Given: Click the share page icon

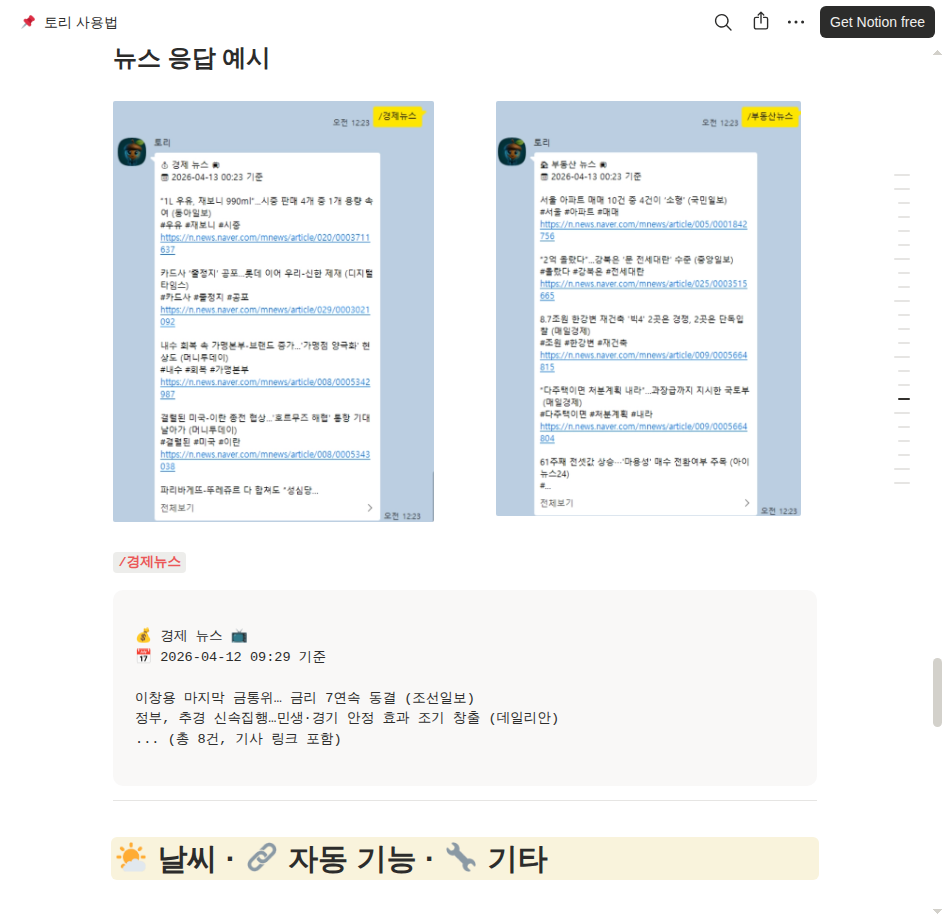Looking at the screenshot, I should tap(761, 22).
